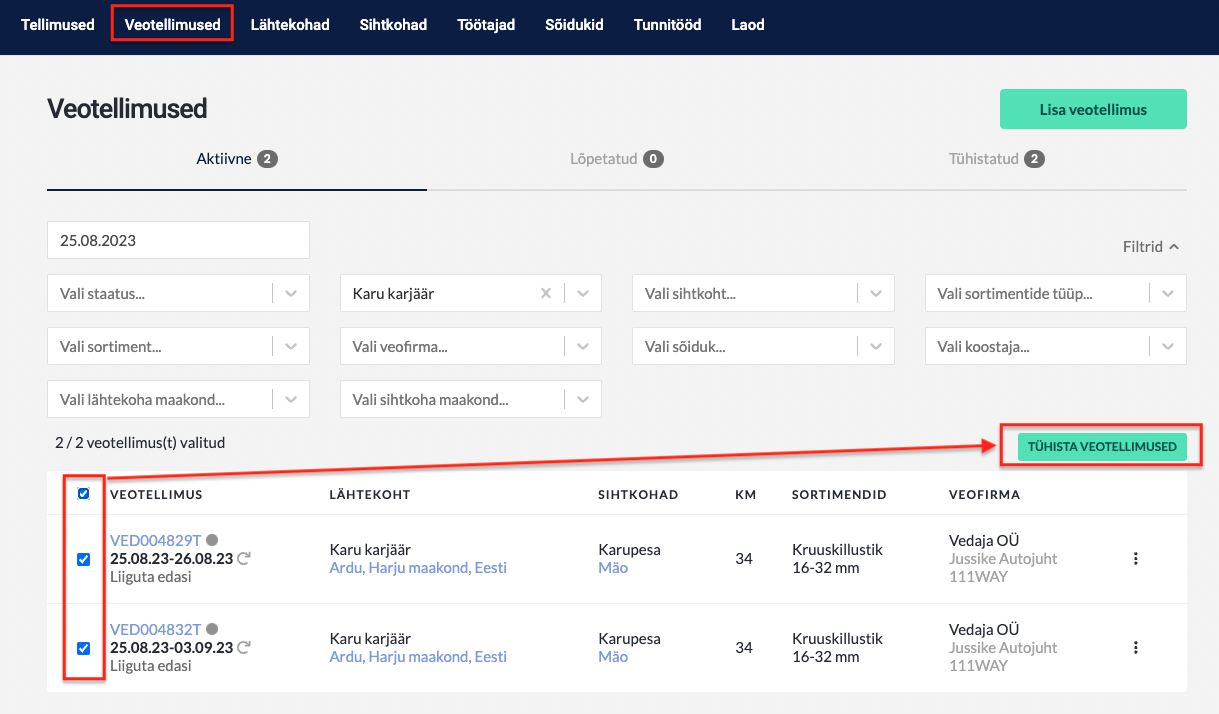Viewport: 1219px width, 714px height.
Task: Click the Sihtkohad column header
Action: [638, 494]
